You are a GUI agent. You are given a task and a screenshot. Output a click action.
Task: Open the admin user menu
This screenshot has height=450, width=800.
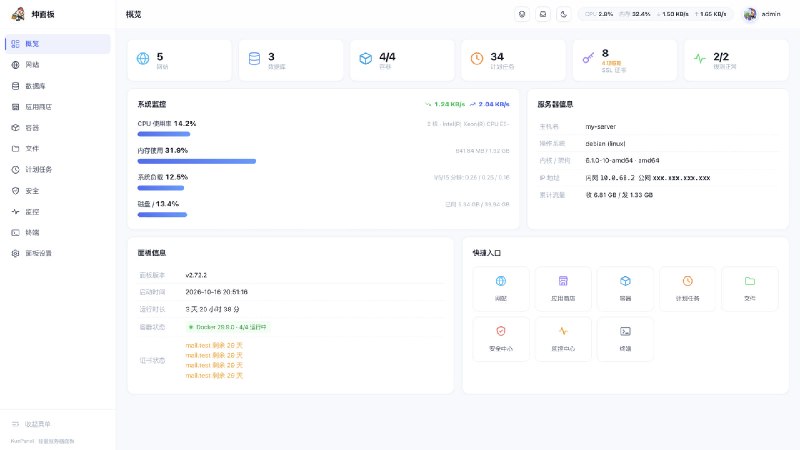click(x=762, y=14)
